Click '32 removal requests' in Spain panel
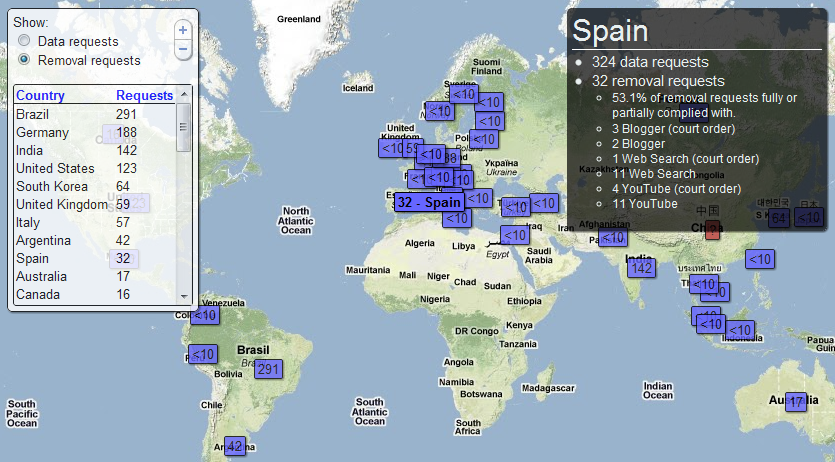 point(658,81)
